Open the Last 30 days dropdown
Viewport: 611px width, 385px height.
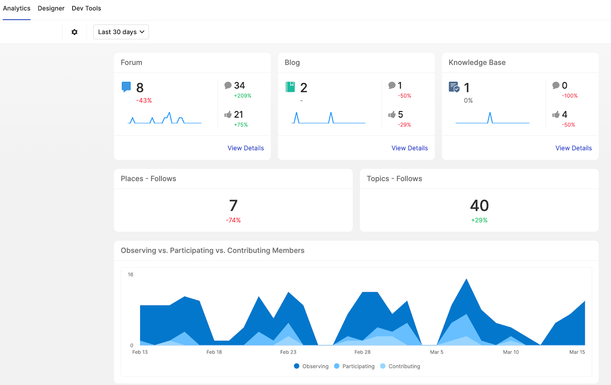(x=121, y=32)
